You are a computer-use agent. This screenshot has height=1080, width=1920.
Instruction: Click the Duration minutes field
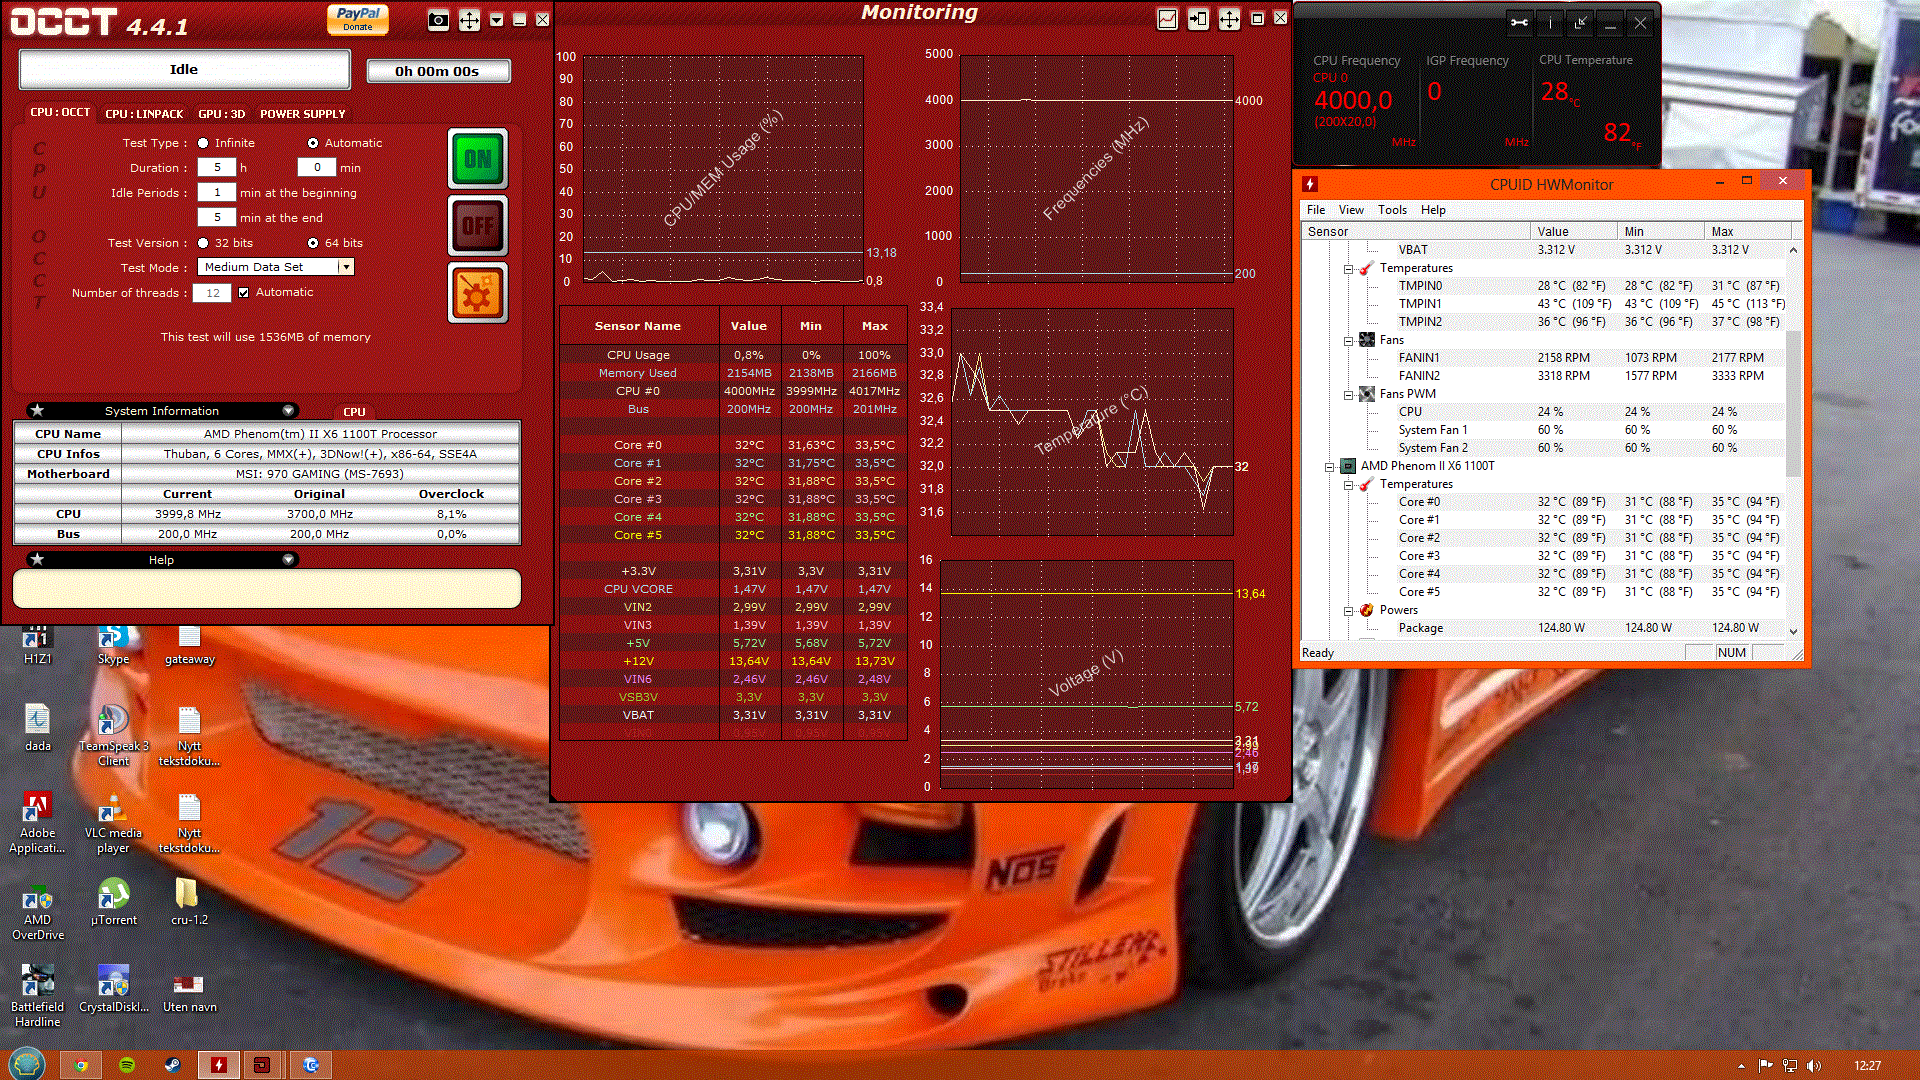tap(317, 168)
